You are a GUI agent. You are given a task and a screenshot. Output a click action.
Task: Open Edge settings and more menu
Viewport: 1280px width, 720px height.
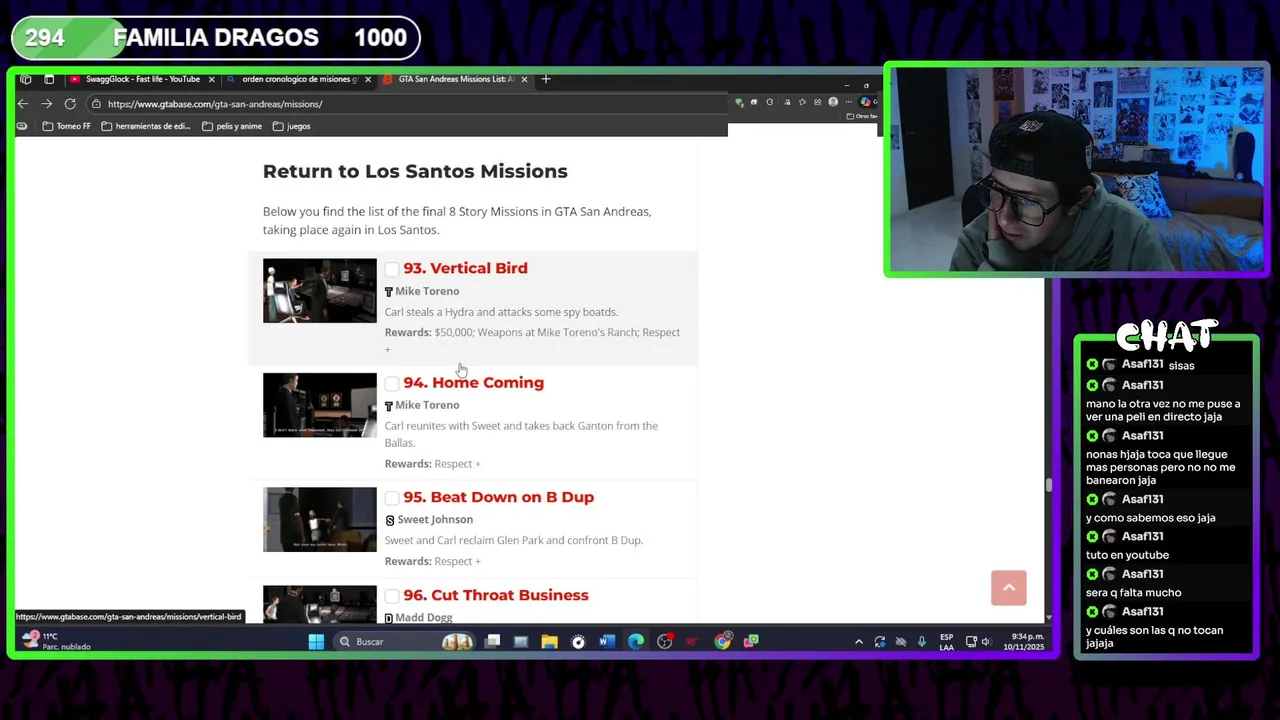click(x=849, y=102)
